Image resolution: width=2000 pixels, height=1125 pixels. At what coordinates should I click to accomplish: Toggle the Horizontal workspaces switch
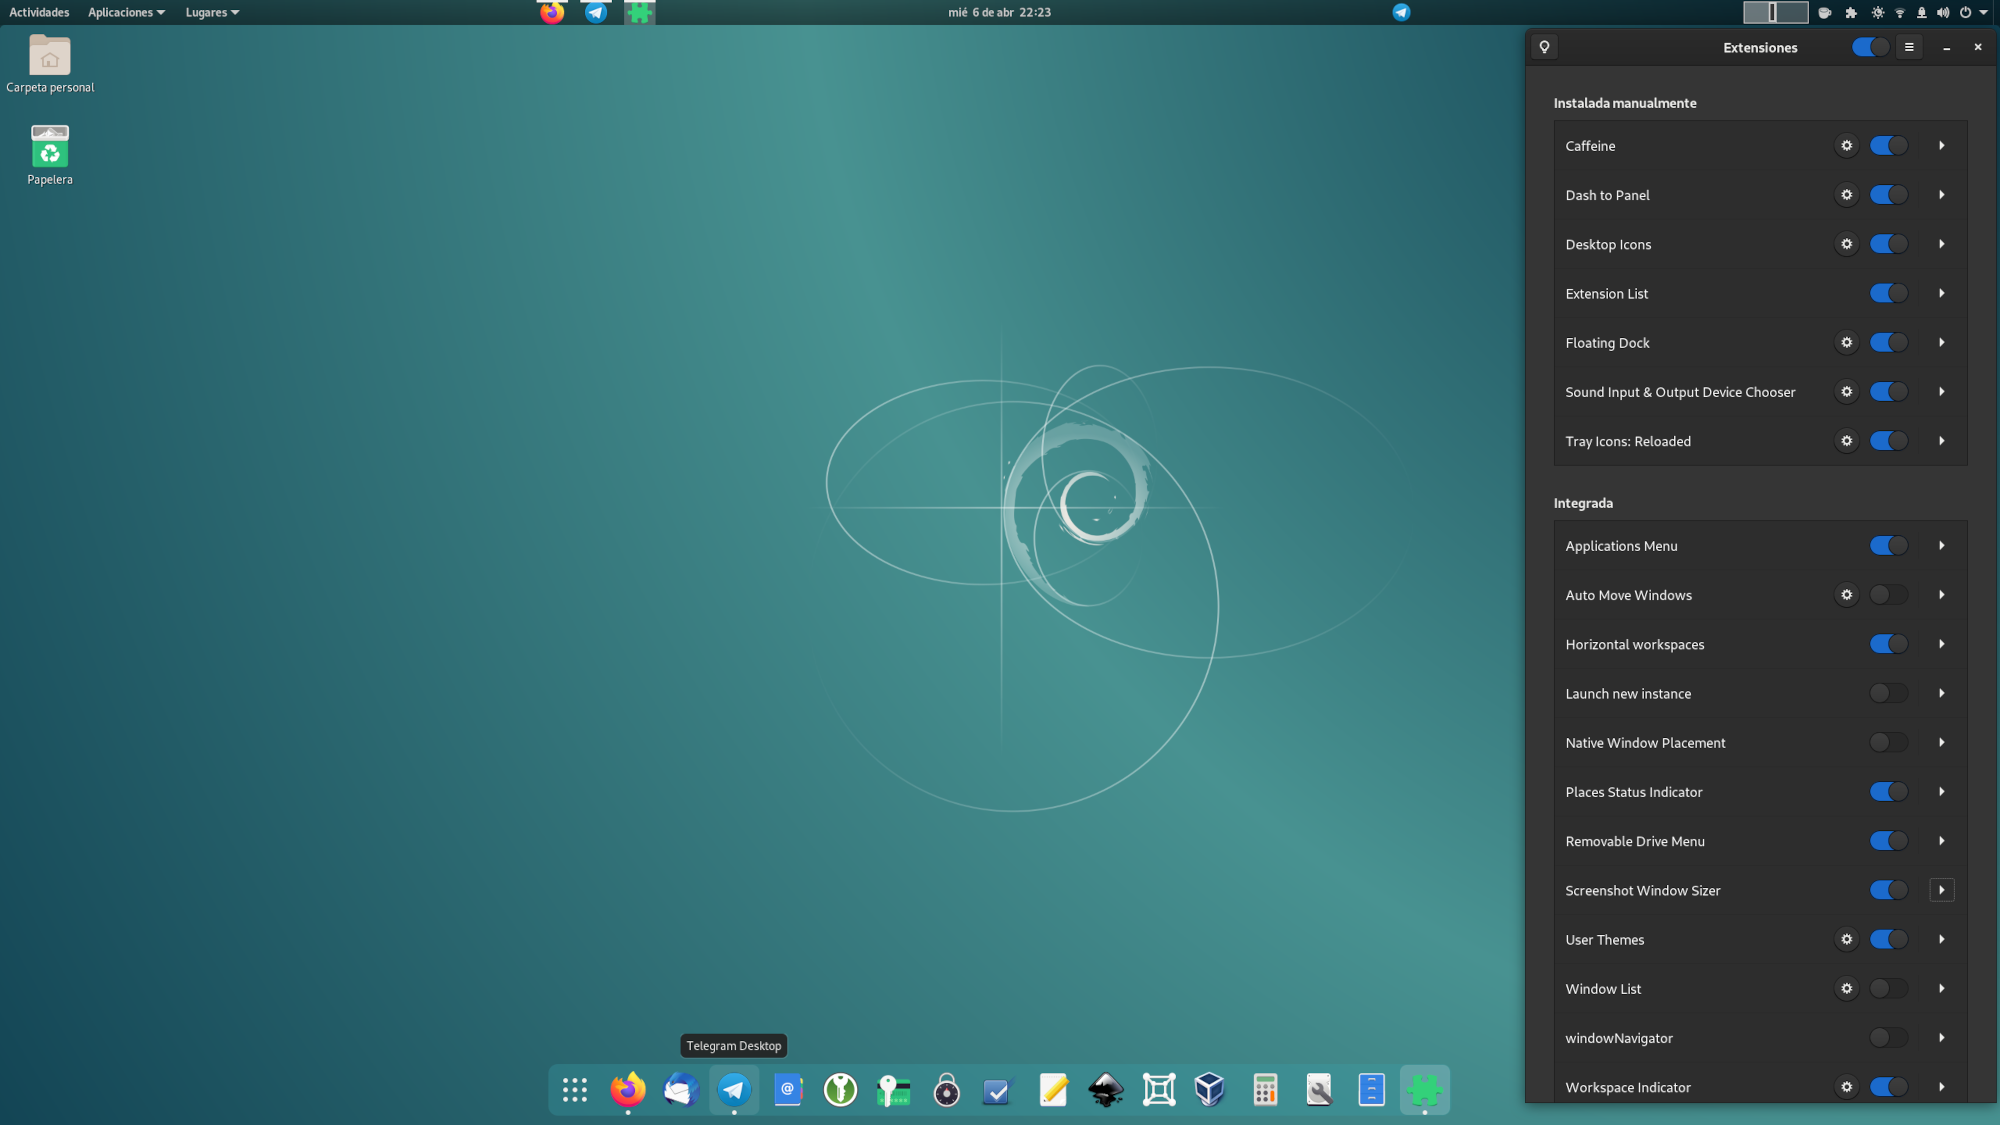click(x=1889, y=644)
